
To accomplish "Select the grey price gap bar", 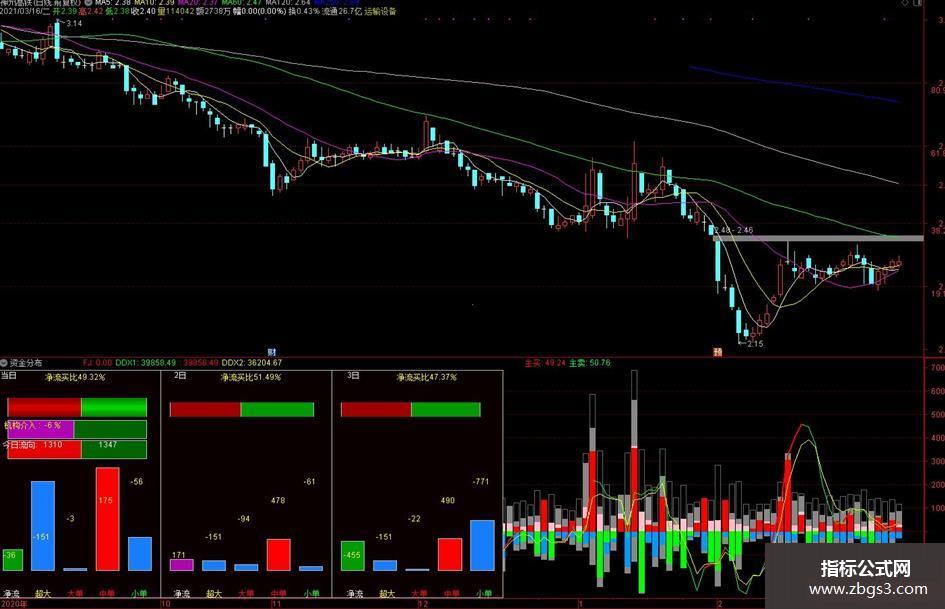I will [818, 238].
